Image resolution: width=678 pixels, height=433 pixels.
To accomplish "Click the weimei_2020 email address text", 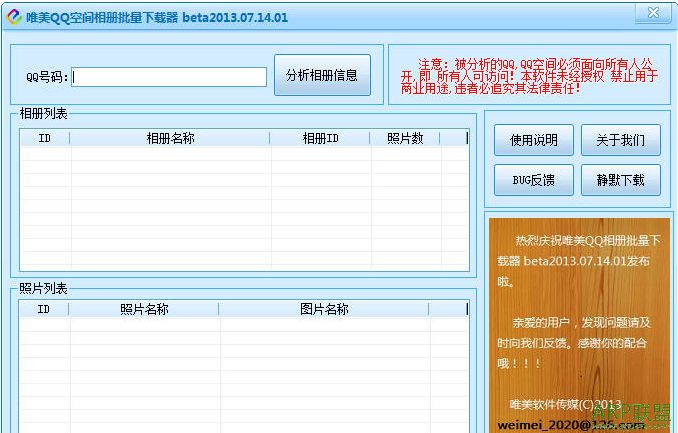I will 571,425.
